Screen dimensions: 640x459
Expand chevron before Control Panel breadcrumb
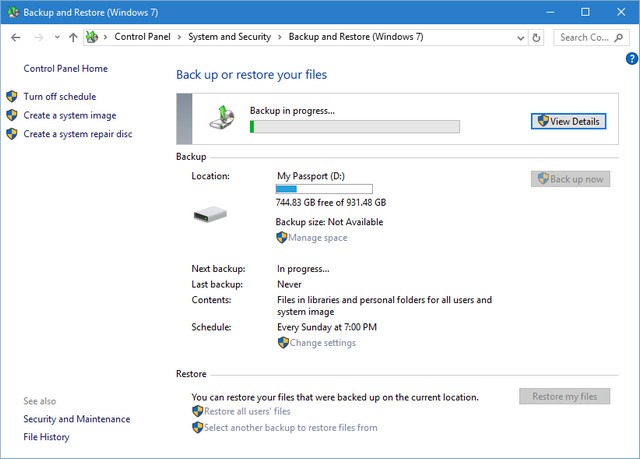click(x=105, y=37)
